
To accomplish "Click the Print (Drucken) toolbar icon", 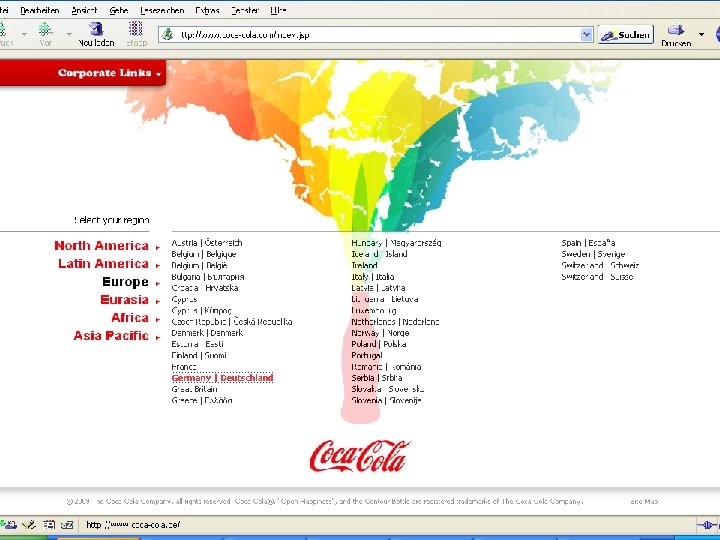I will point(676,30).
